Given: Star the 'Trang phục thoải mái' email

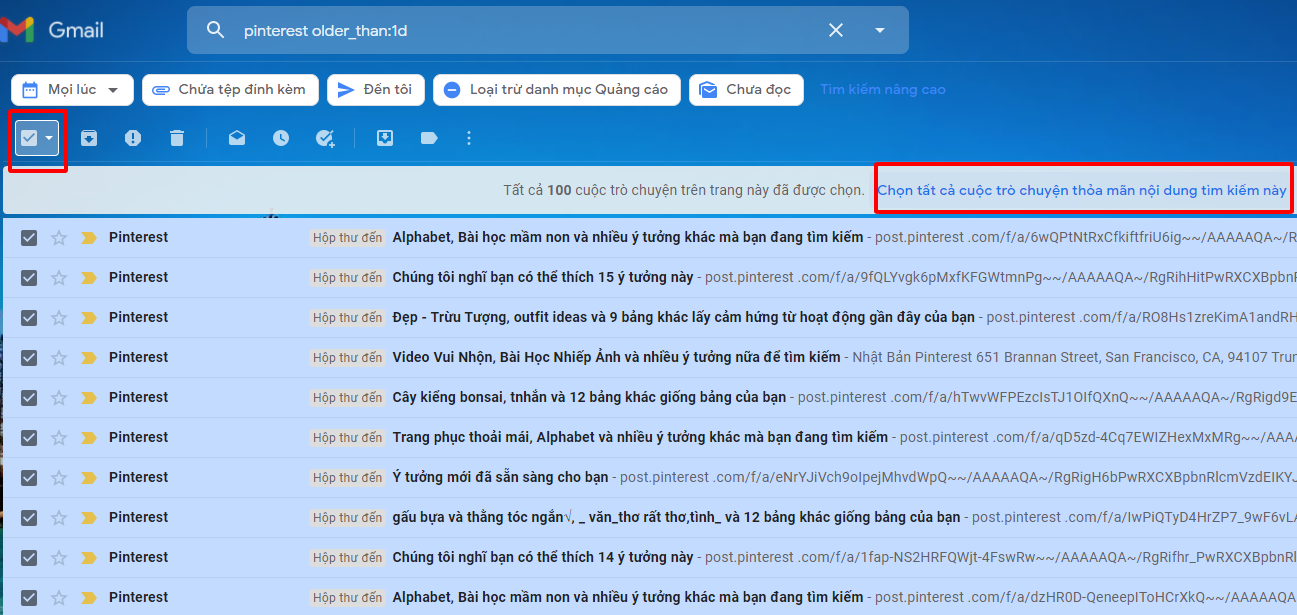Looking at the screenshot, I should pyautogui.click(x=59, y=437).
